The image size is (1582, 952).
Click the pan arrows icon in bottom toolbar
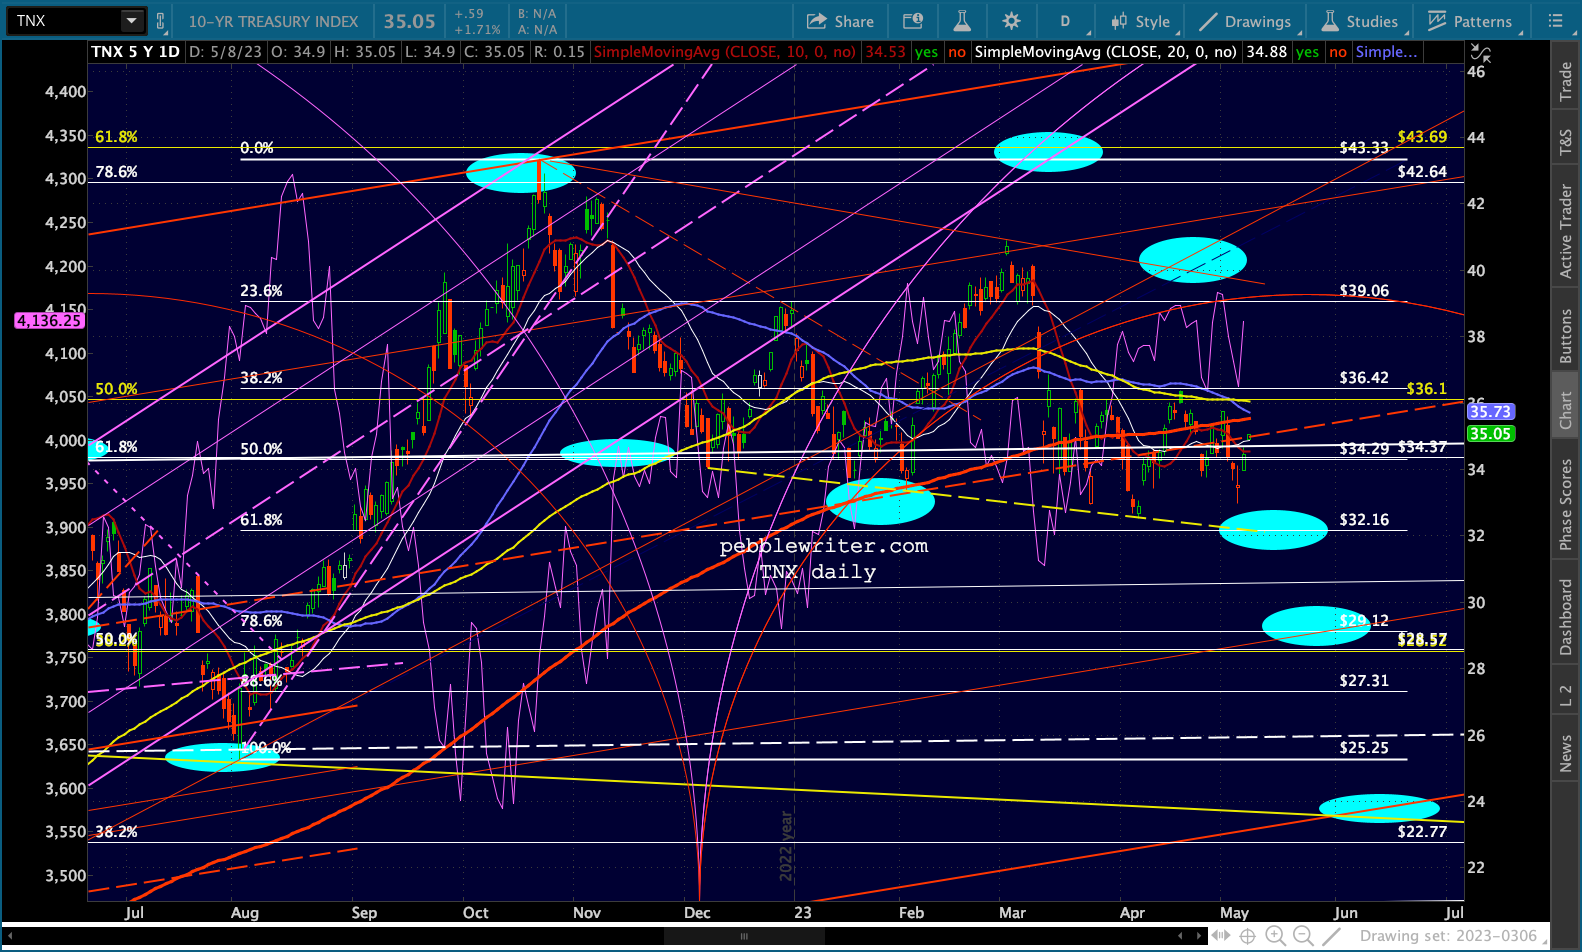[x=1222, y=936]
